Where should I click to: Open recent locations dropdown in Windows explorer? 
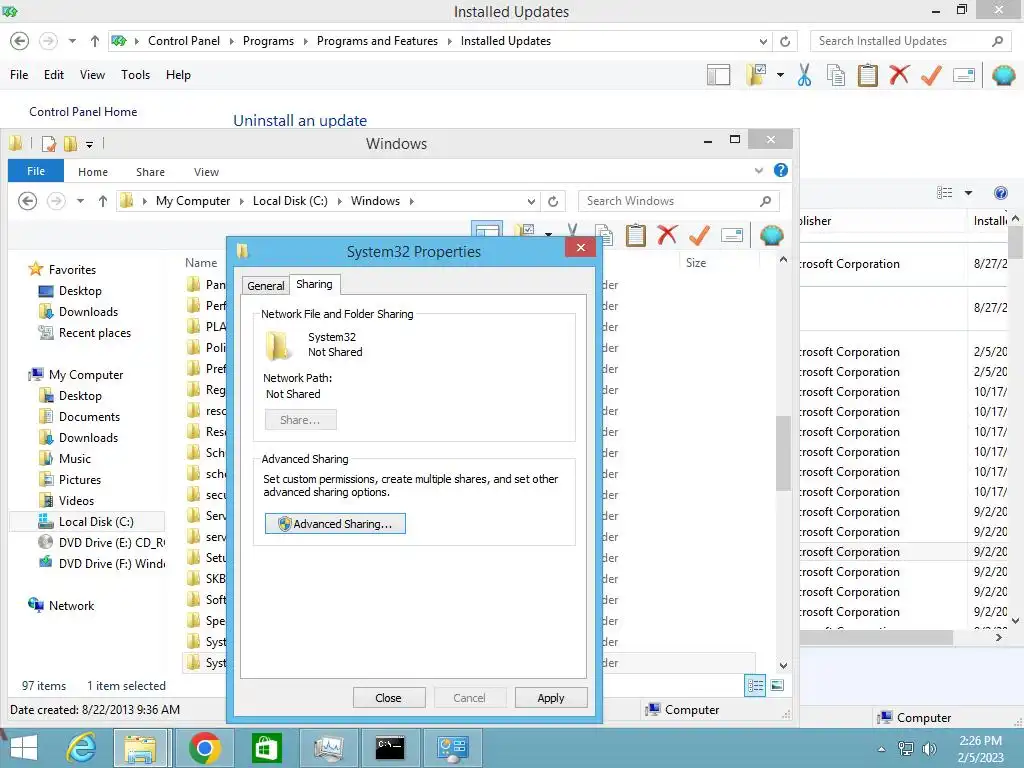point(80,201)
